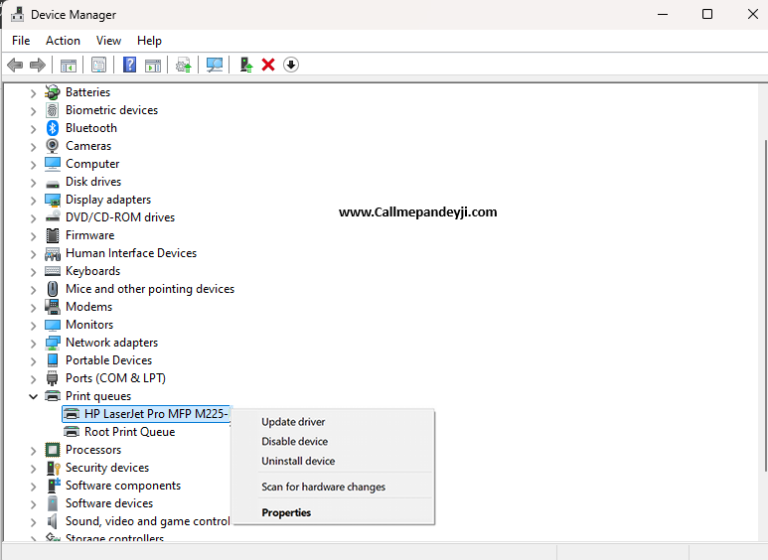Click the Cameras webcam icon
The image size is (768, 560).
click(x=52, y=146)
